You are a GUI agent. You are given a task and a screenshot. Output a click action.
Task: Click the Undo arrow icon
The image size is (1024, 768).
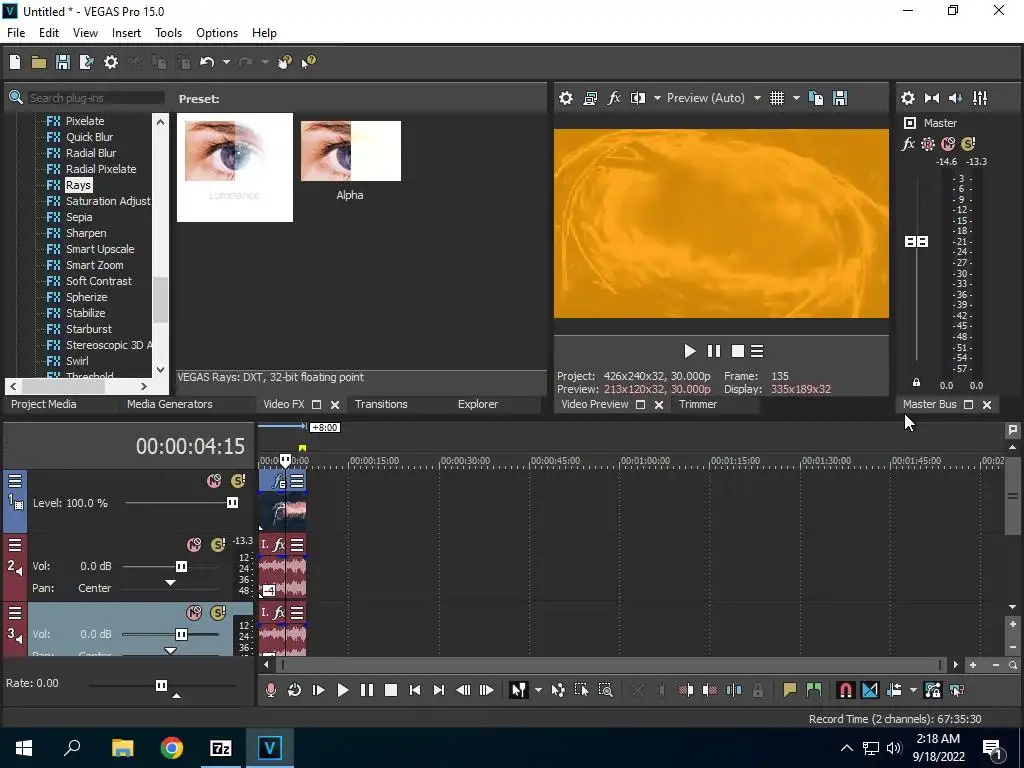pyautogui.click(x=207, y=62)
